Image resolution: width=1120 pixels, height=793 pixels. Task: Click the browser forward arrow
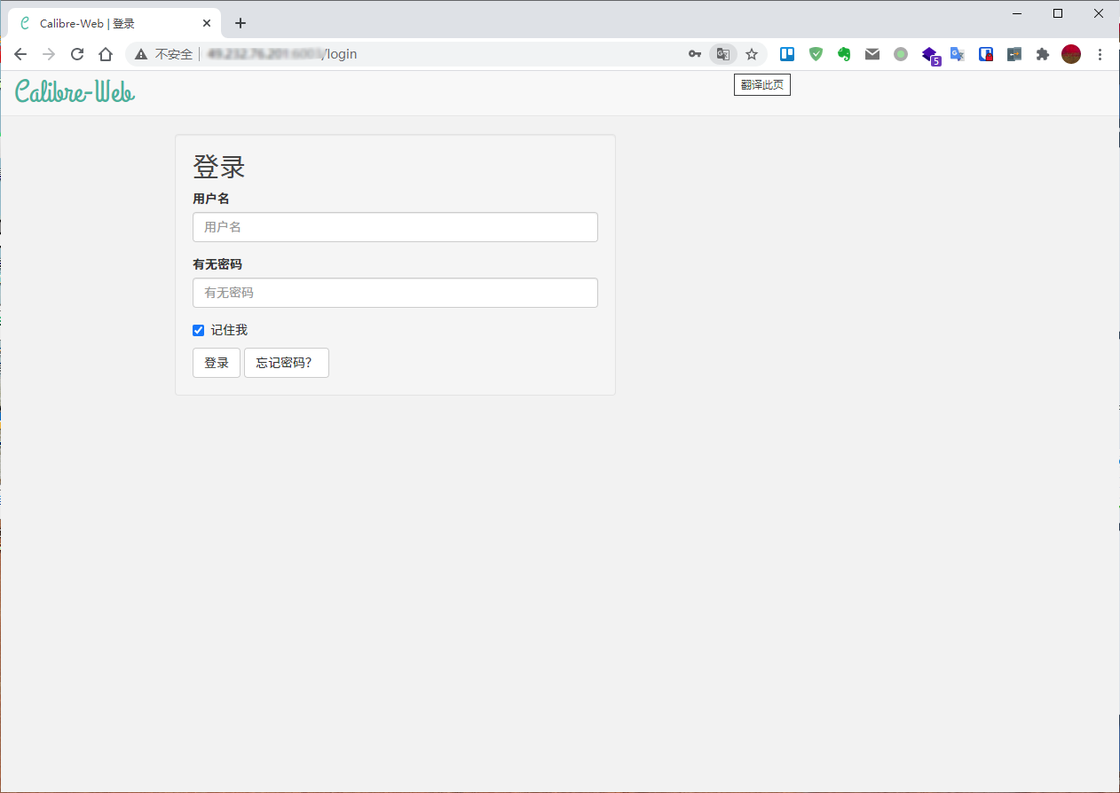[x=49, y=54]
